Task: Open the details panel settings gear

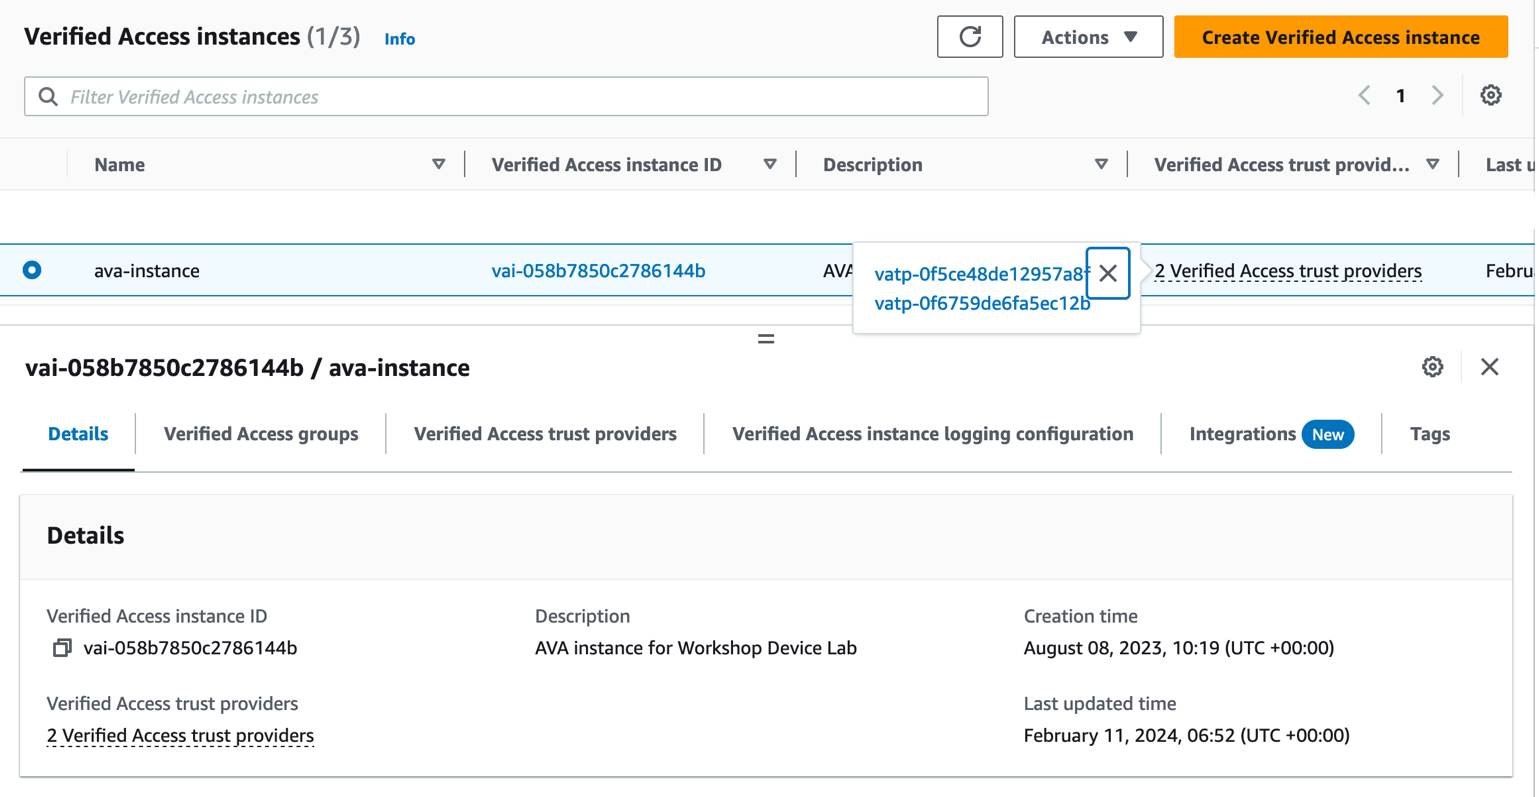Action: tap(1432, 367)
